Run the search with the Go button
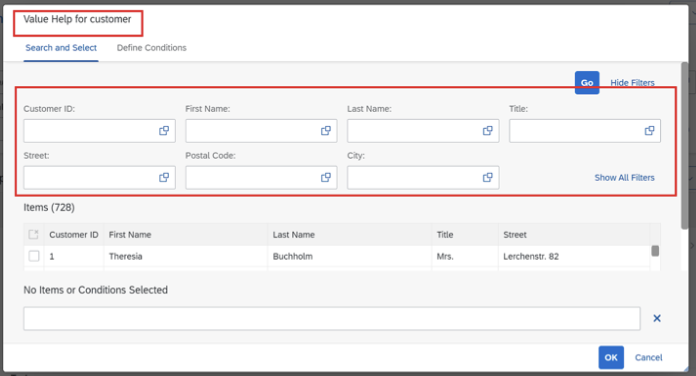 coord(587,83)
